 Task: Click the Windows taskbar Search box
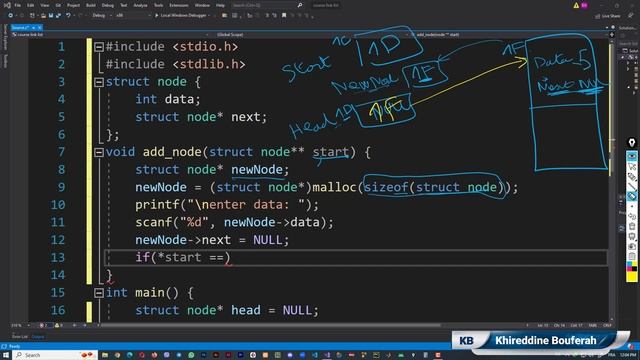pyautogui.click(x=55, y=355)
